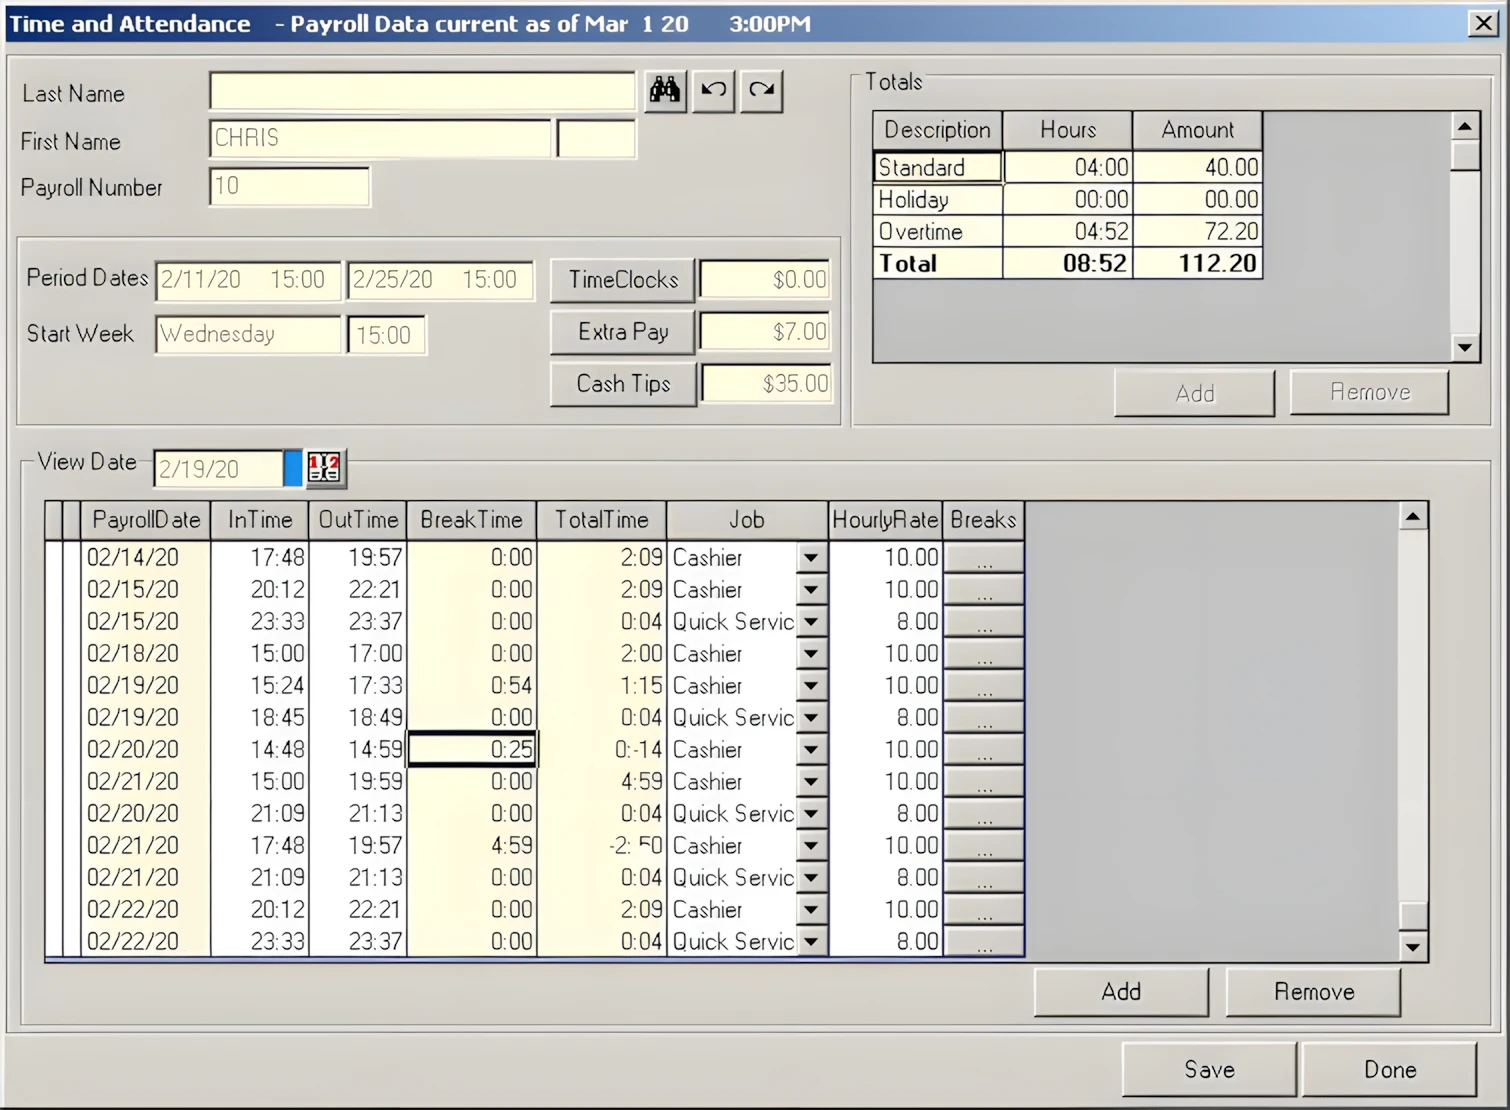Click the redo arrow icon
Image resolution: width=1510 pixels, height=1110 pixels.
click(x=761, y=91)
